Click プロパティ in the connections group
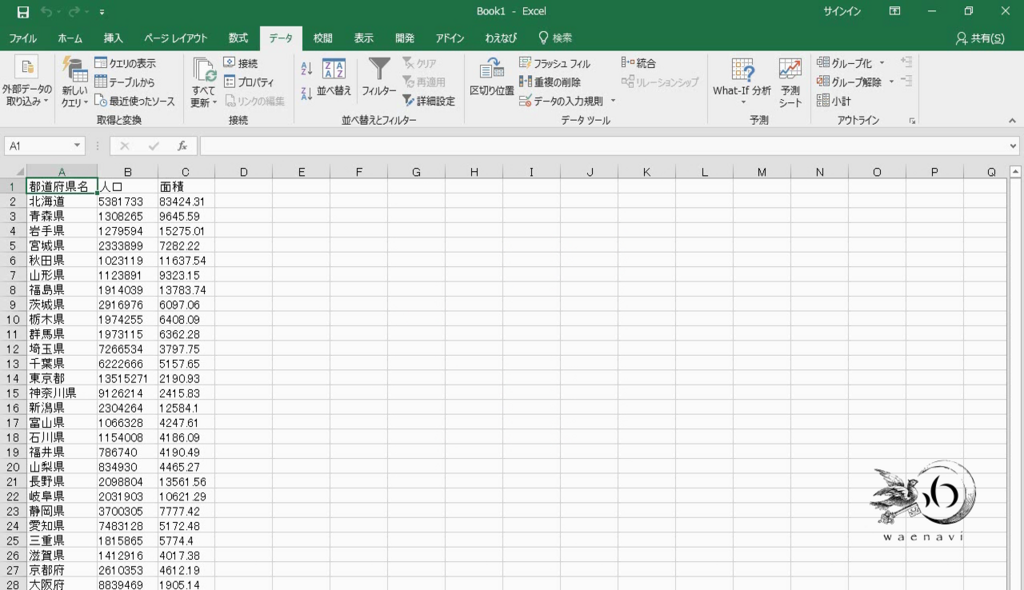This screenshot has width=1024, height=590. (x=249, y=82)
